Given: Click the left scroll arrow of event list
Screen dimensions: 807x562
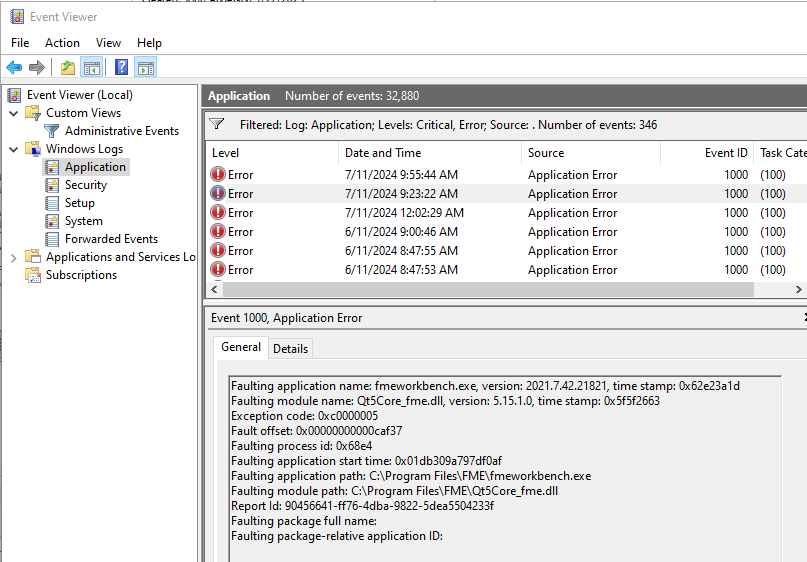Looking at the screenshot, I should [214, 289].
